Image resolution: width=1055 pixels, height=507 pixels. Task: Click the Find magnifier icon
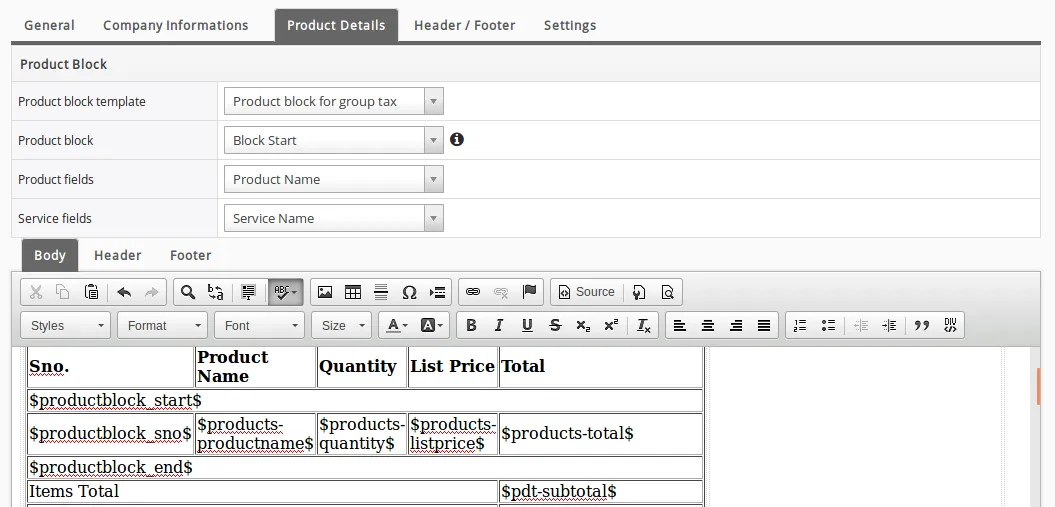pyautogui.click(x=187, y=292)
